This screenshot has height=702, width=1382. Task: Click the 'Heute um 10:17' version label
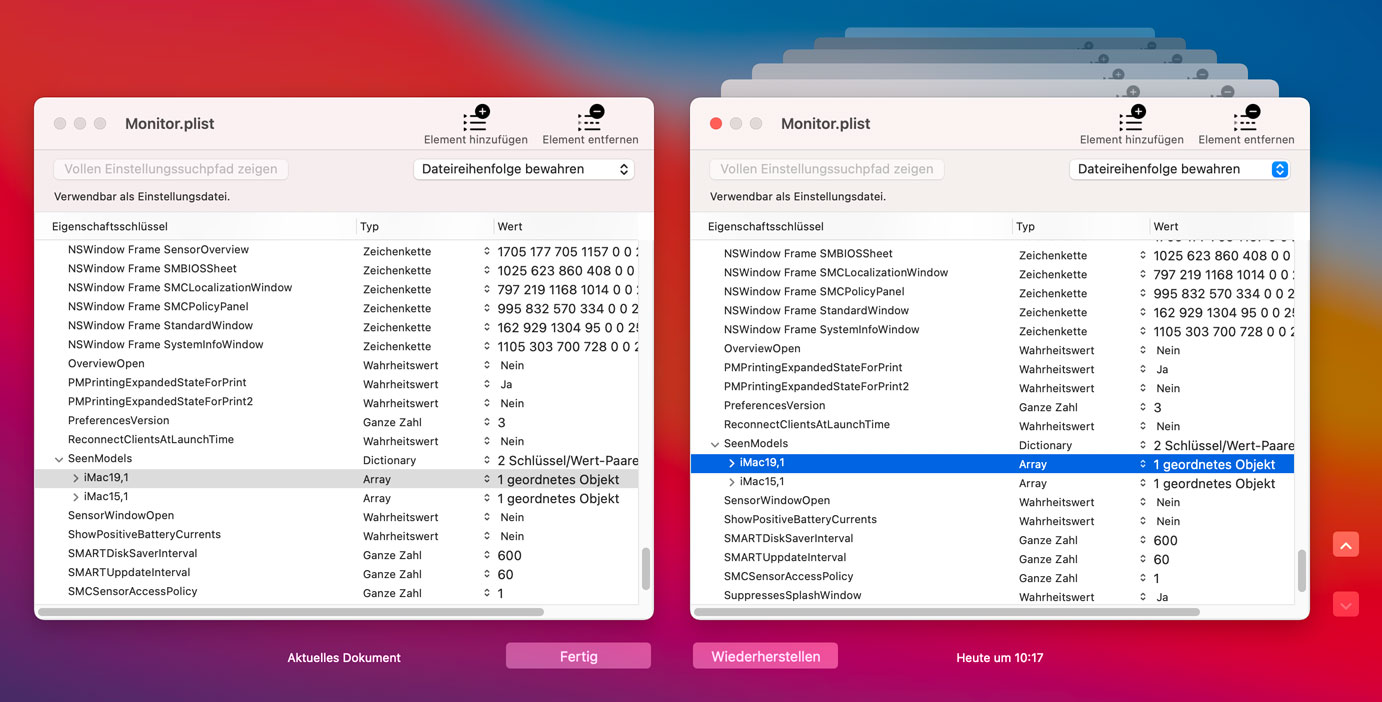click(1000, 658)
